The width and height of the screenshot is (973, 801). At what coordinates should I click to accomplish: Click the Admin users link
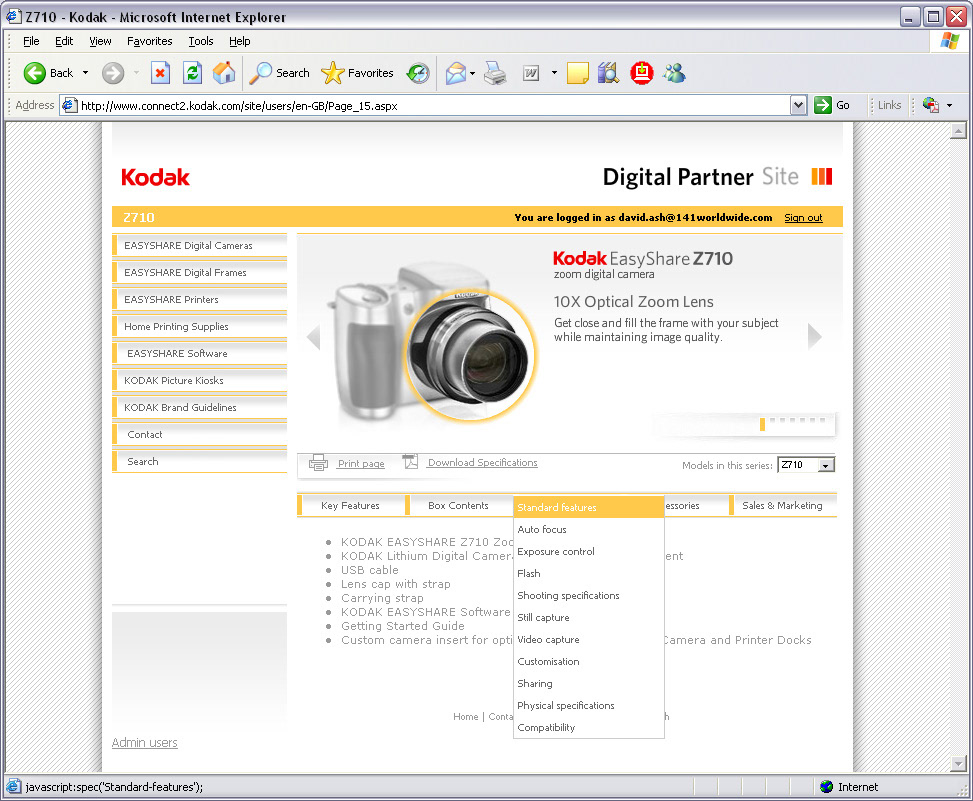[x=145, y=743]
